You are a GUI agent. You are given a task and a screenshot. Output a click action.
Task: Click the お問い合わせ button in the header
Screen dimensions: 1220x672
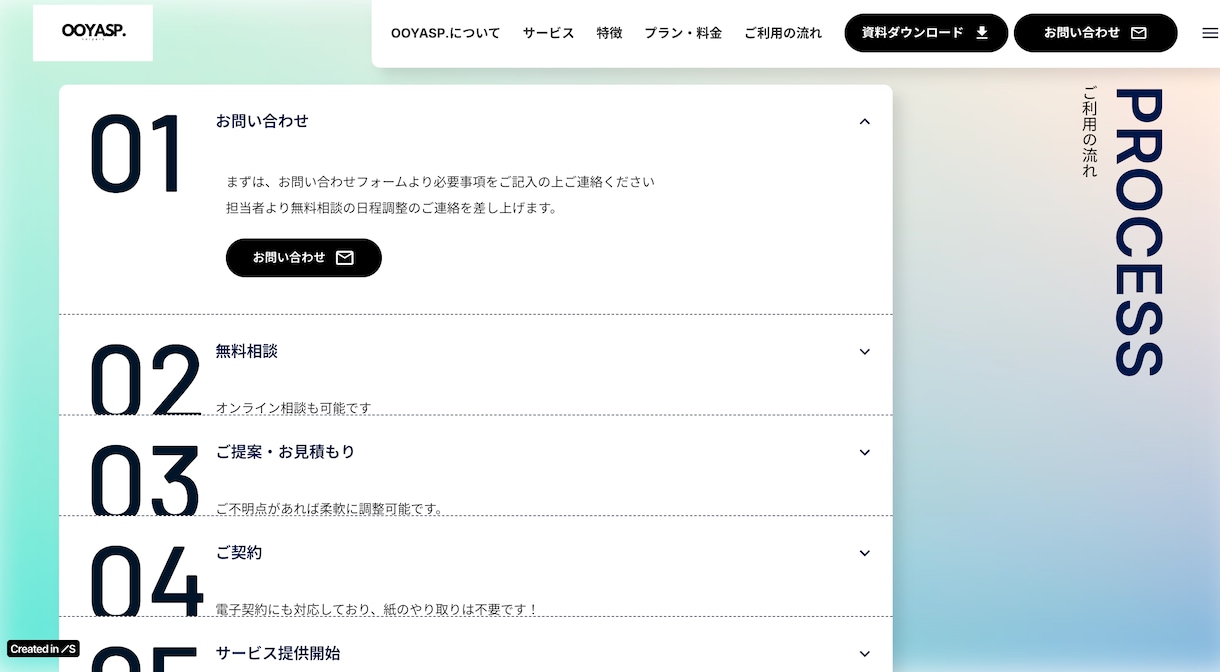(x=1096, y=33)
